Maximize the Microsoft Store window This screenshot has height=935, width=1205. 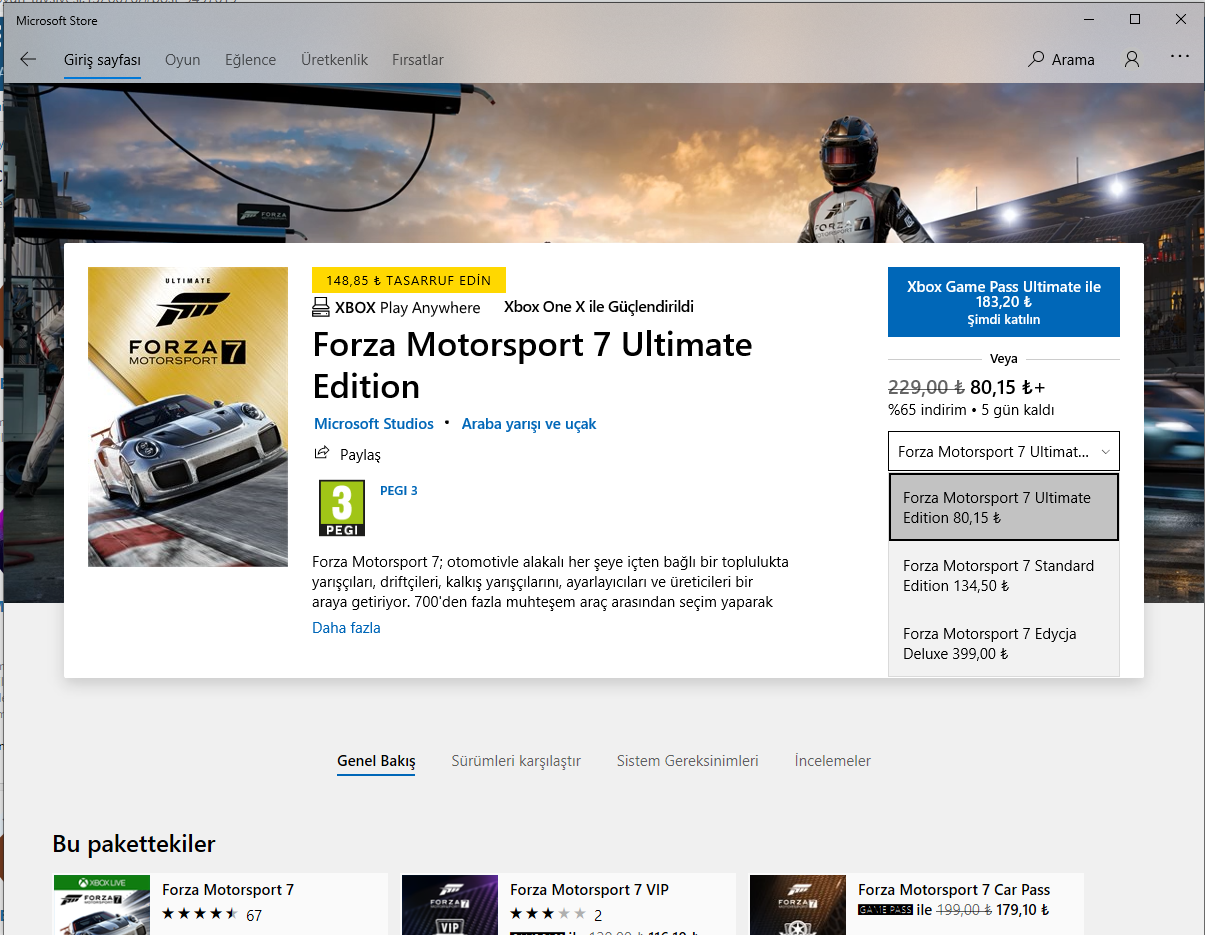1135,19
